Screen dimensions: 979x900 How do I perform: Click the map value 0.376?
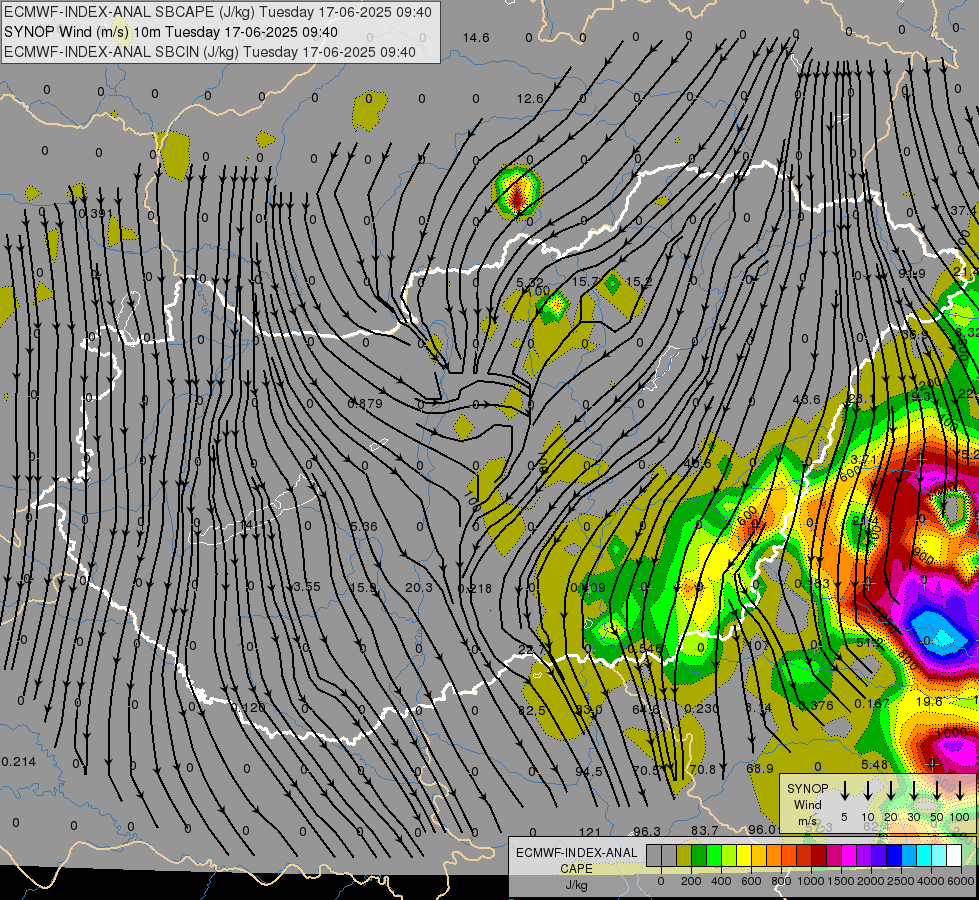pyautogui.click(x=816, y=706)
